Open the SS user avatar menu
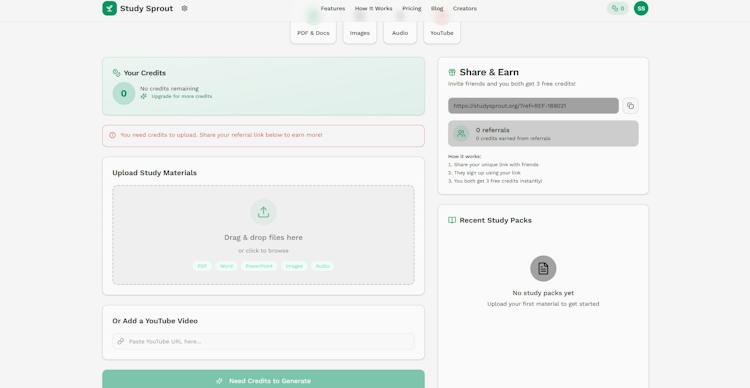The width and height of the screenshot is (750, 388). pos(641,8)
